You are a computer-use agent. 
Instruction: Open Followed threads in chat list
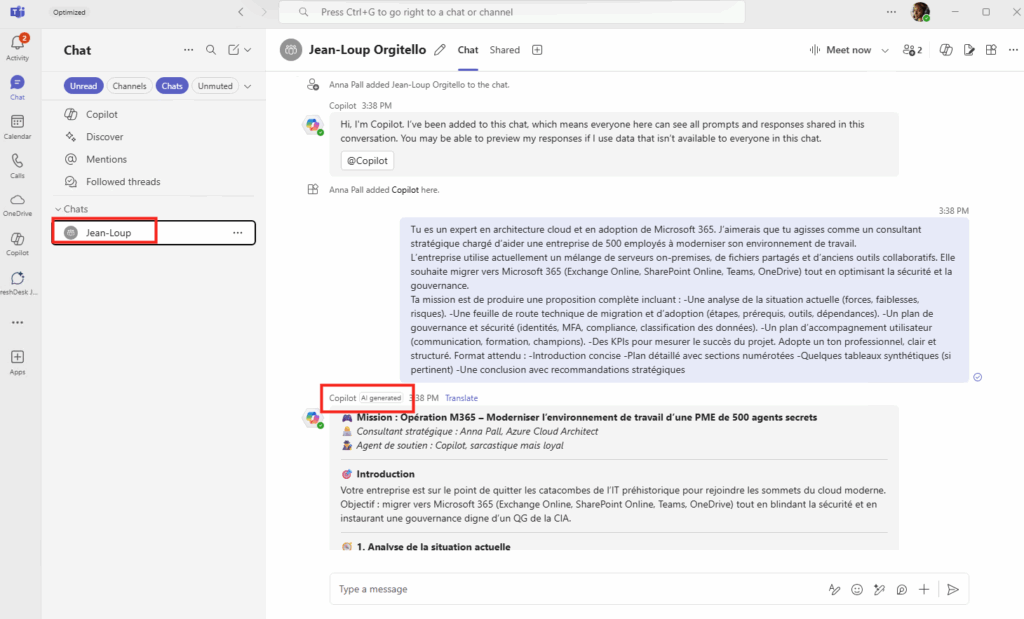(x=123, y=182)
